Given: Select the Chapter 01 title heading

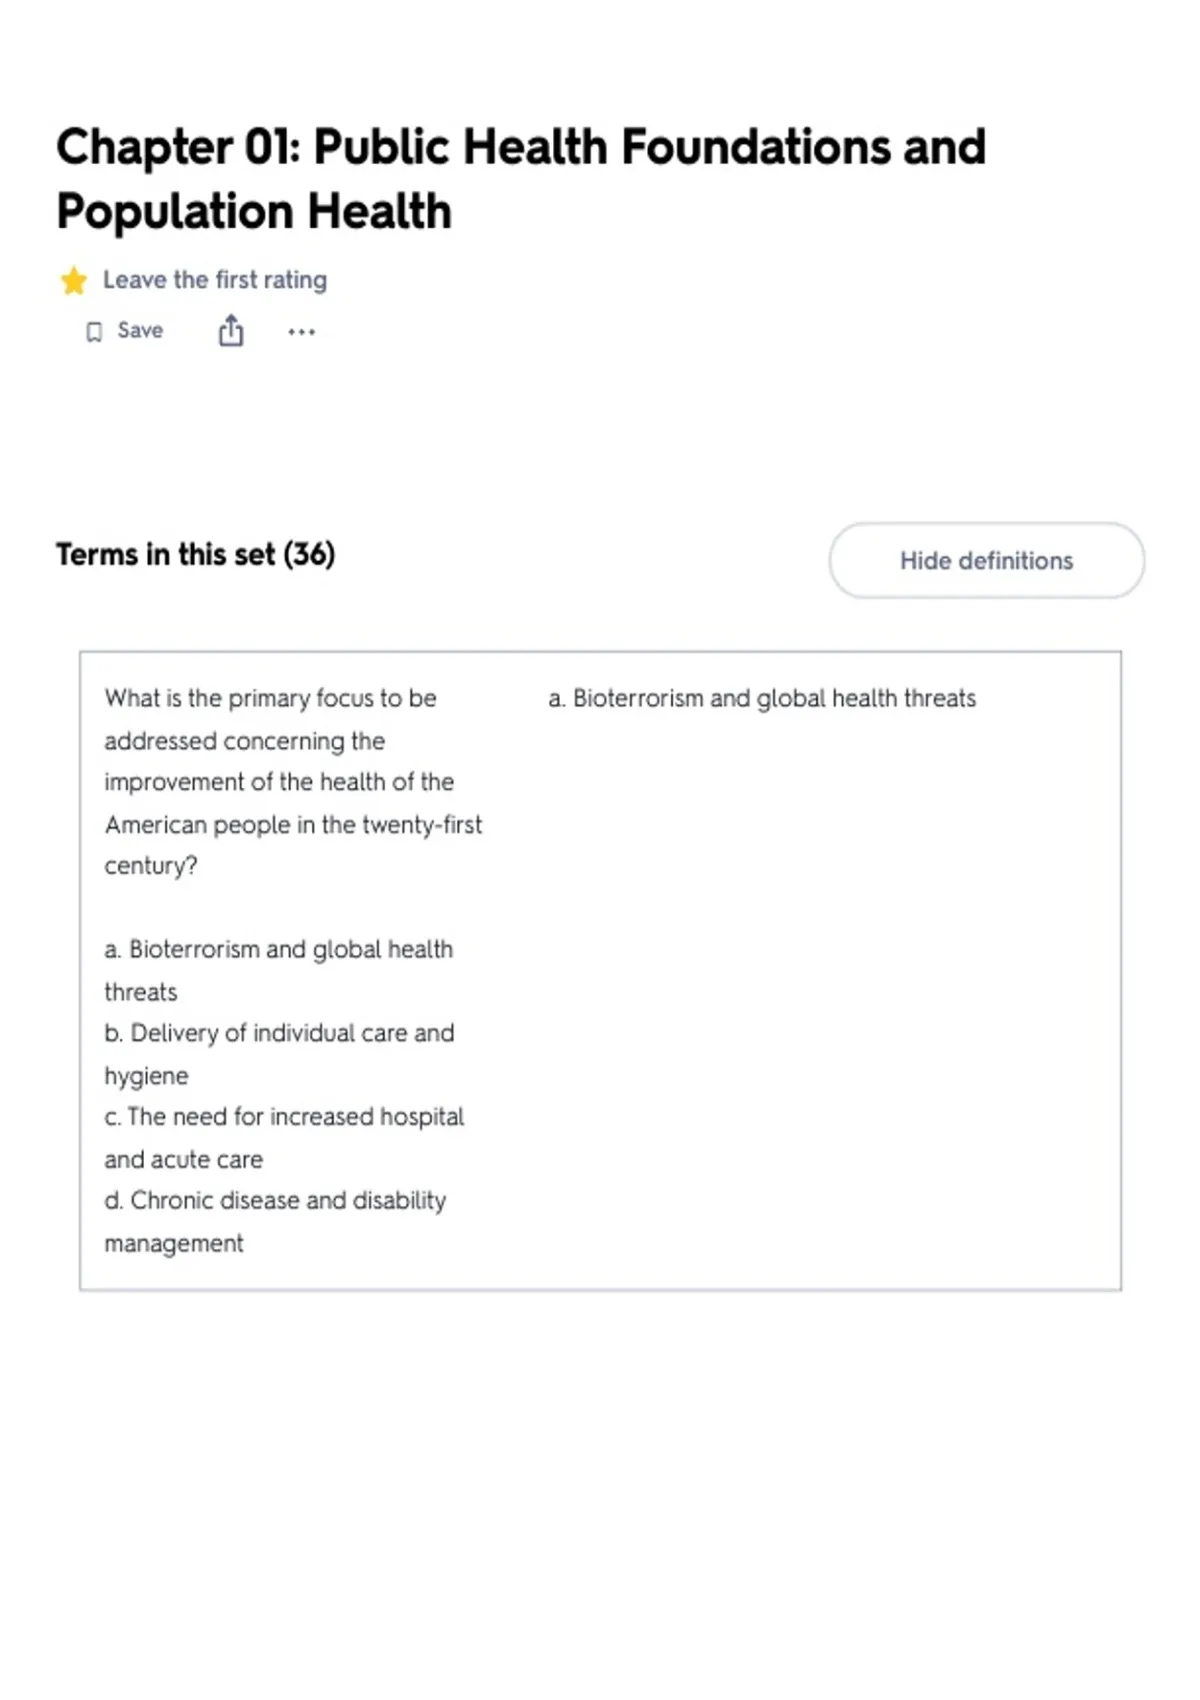Looking at the screenshot, I should [521, 179].
